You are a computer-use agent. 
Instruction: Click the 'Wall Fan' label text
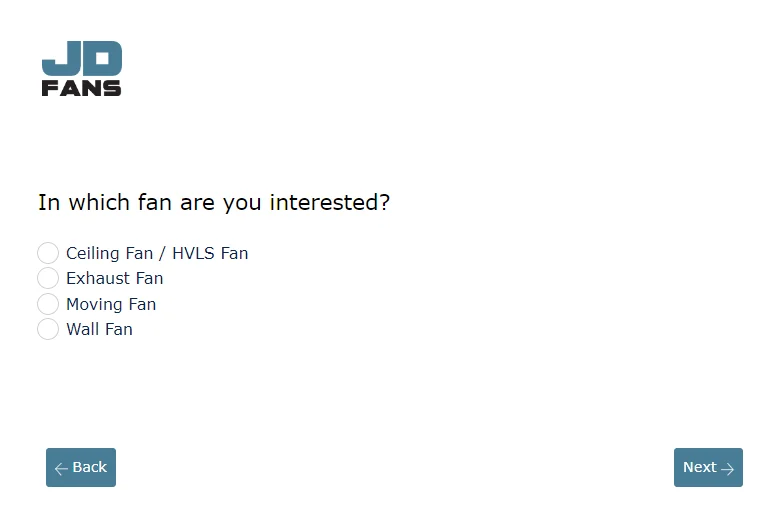(x=100, y=329)
